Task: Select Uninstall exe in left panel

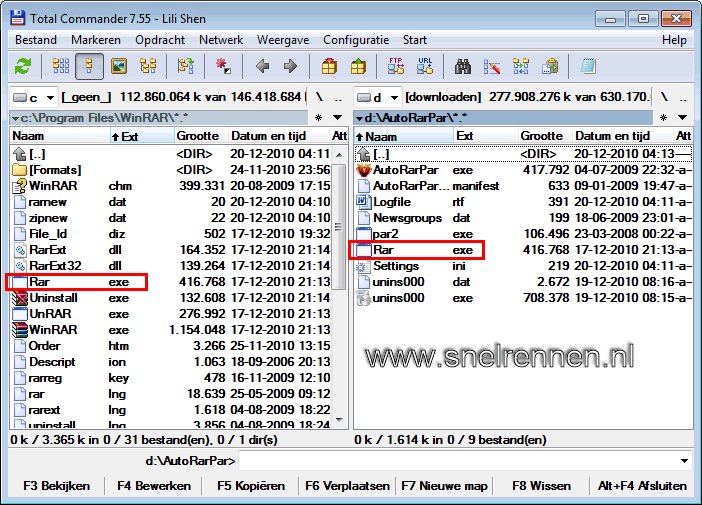Action: (172, 298)
